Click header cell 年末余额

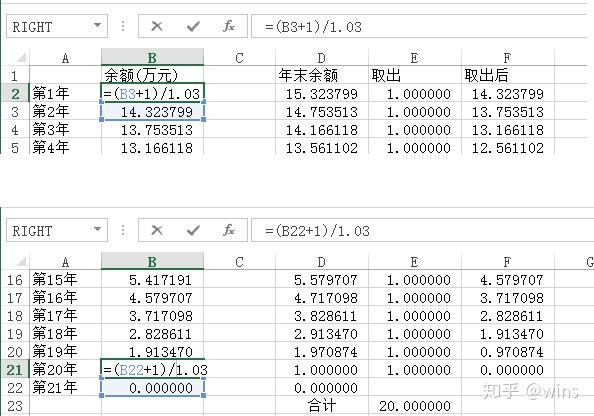click(x=322, y=75)
